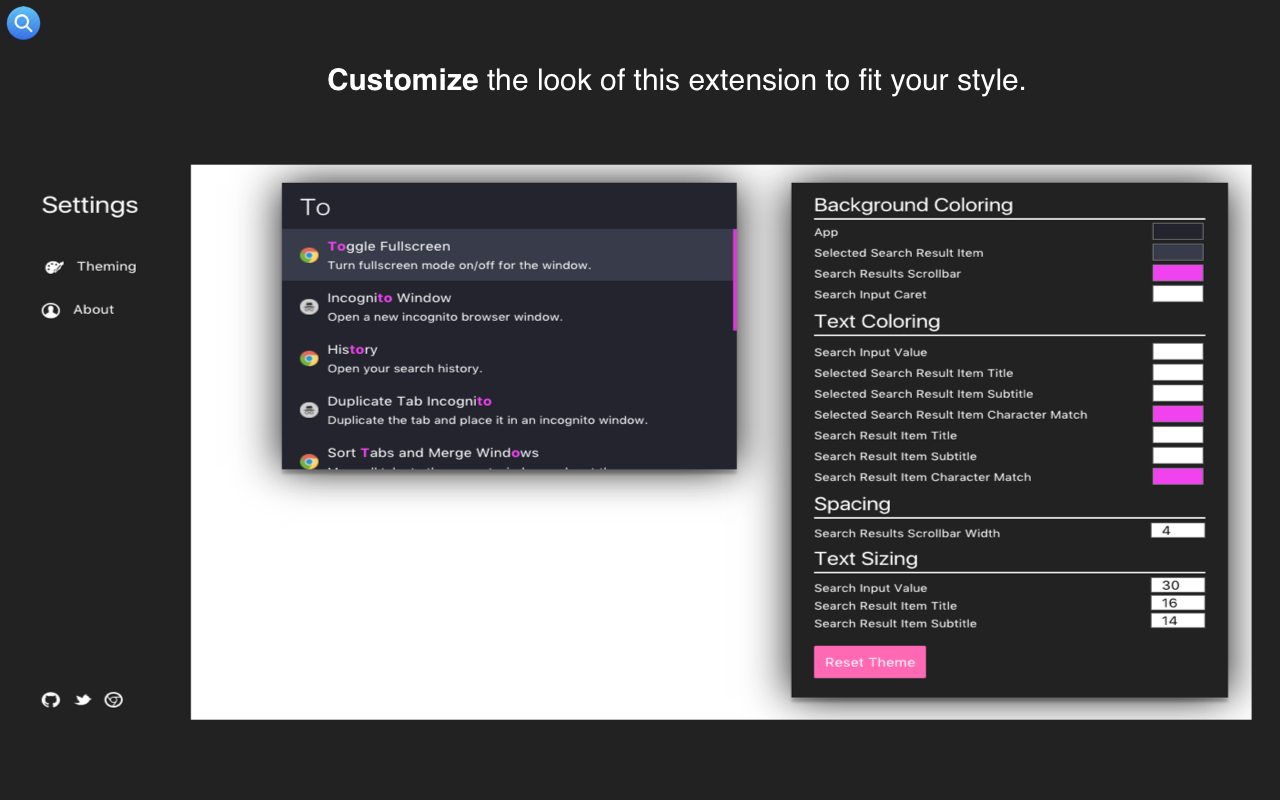
Task: Select the Duplicate Tab Incognito result
Action: [x=508, y=410]
